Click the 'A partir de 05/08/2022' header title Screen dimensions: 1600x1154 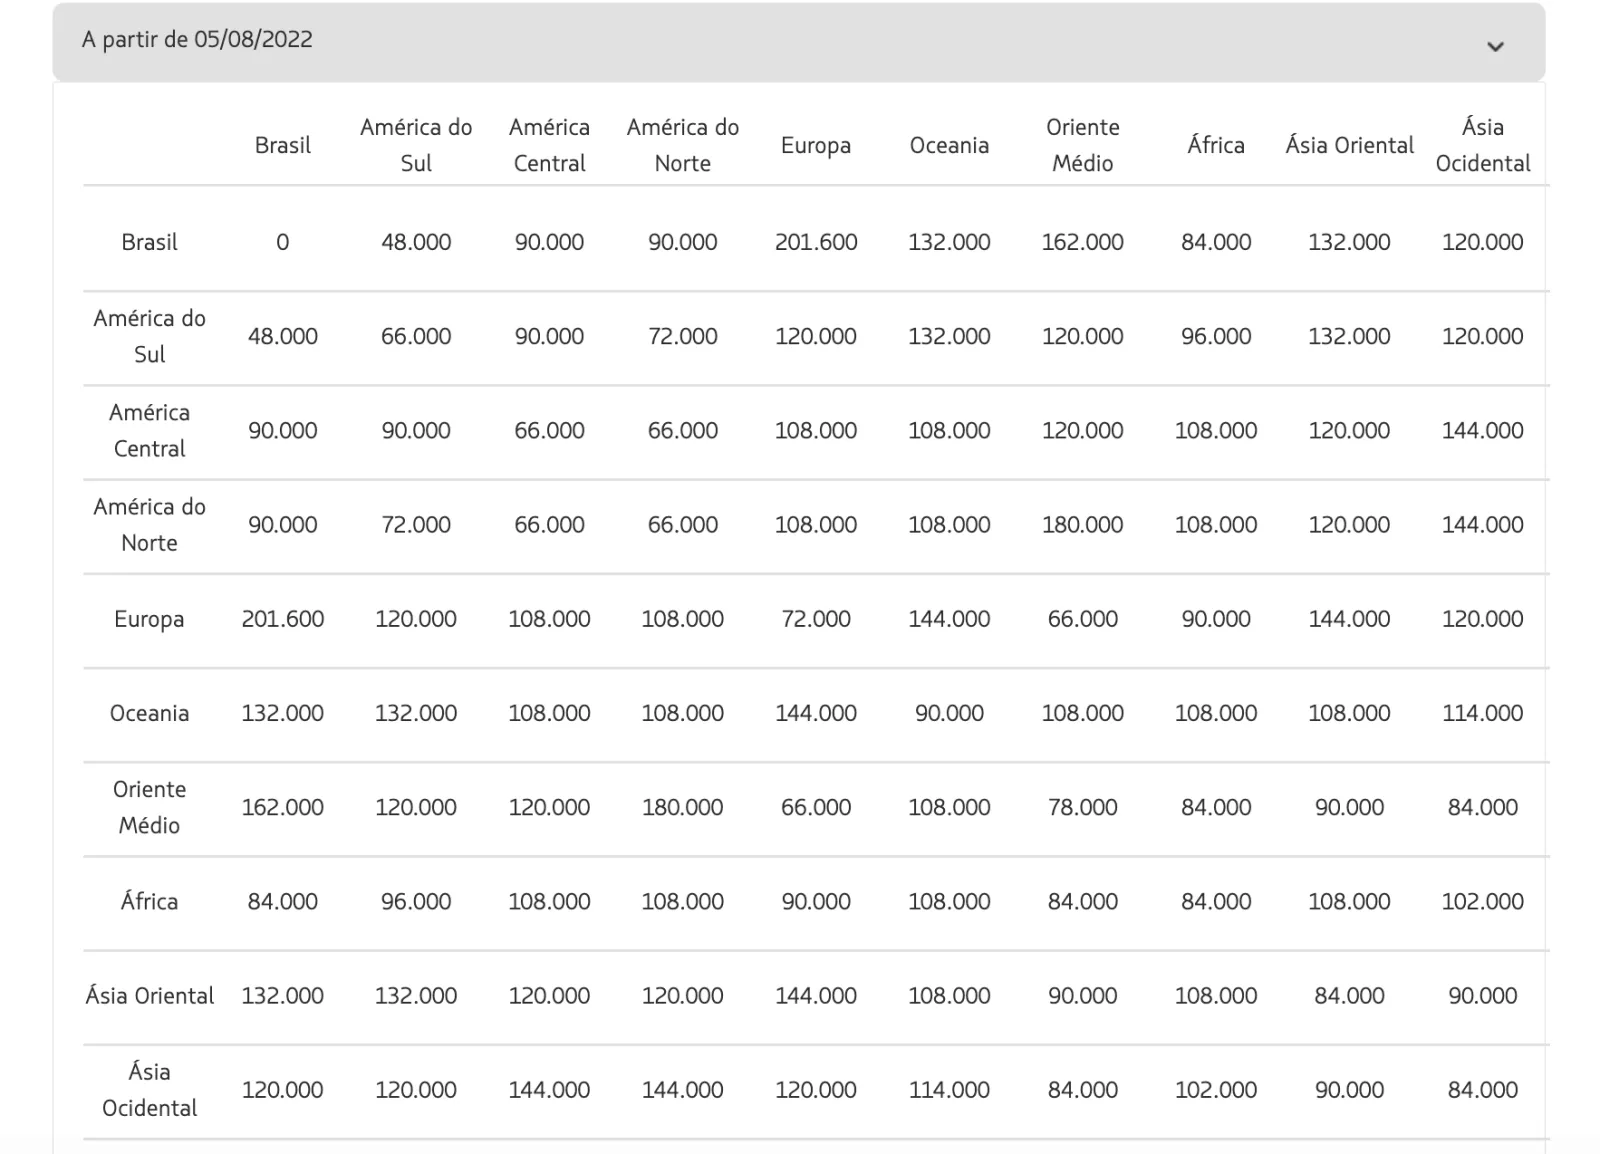tap(197, 40)
